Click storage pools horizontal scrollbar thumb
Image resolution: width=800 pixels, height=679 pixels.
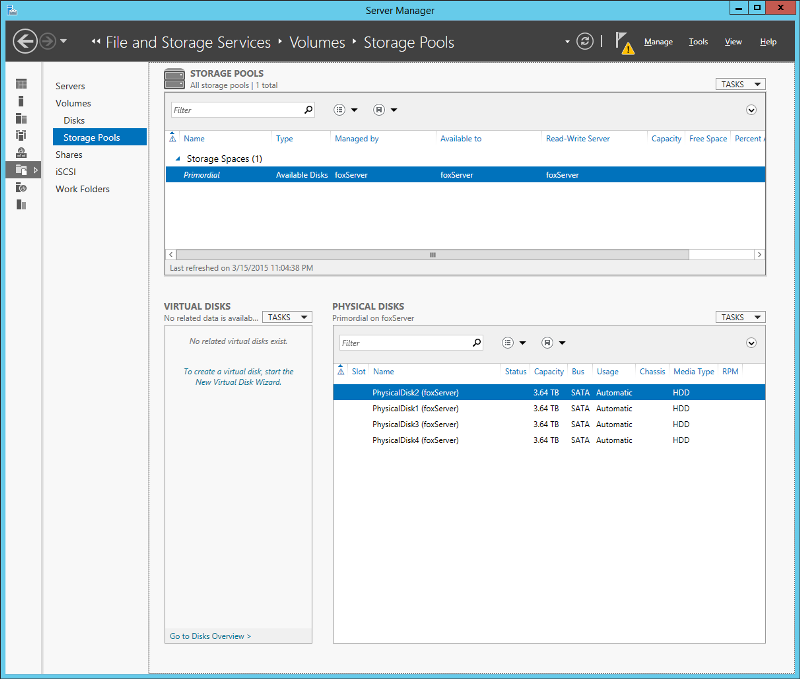click(432, 255)
